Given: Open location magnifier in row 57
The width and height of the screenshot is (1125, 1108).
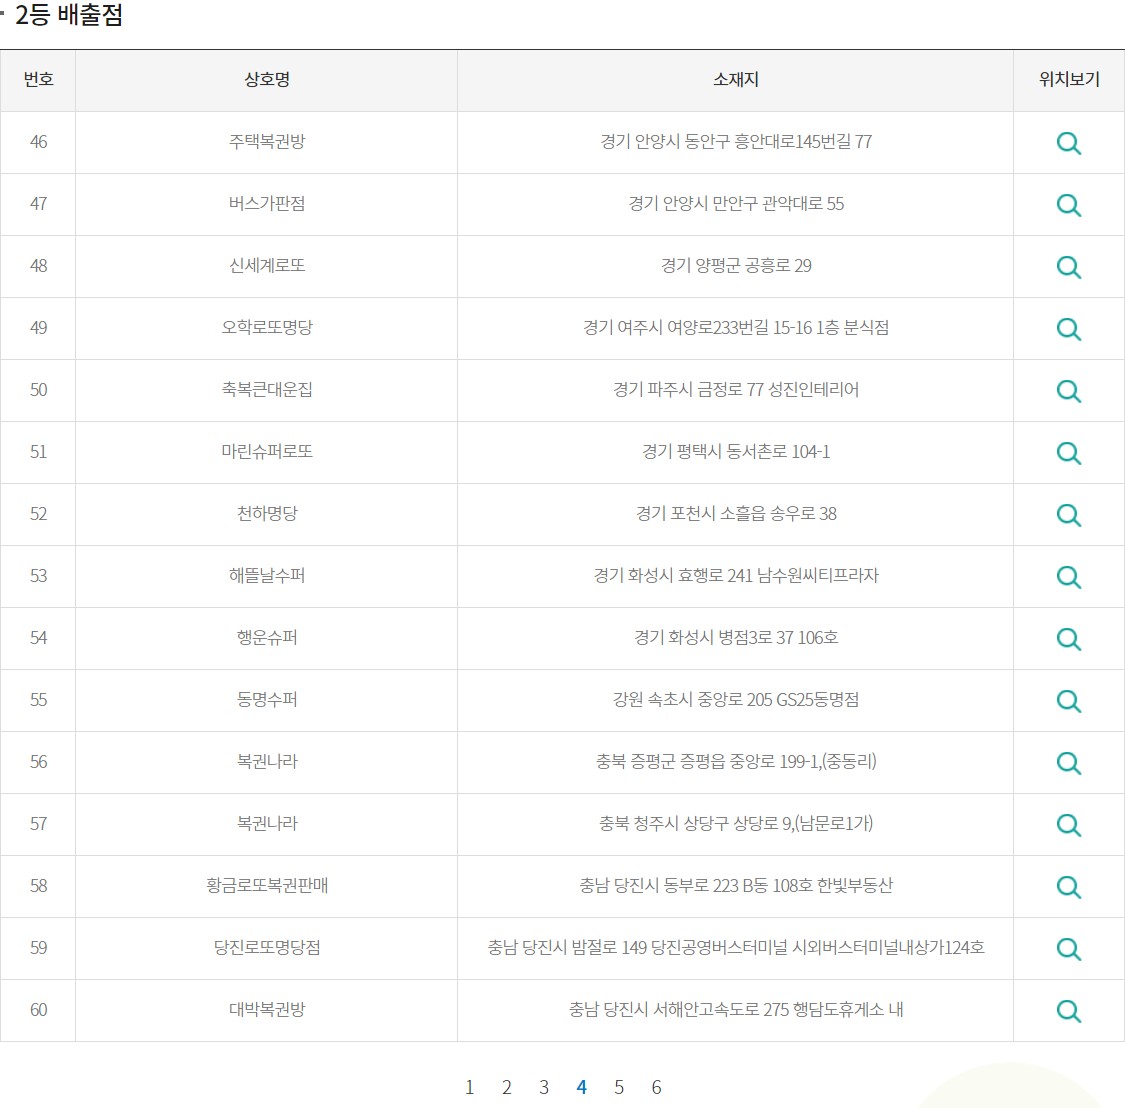Looking at the screenshot, I should point(1068,825).
